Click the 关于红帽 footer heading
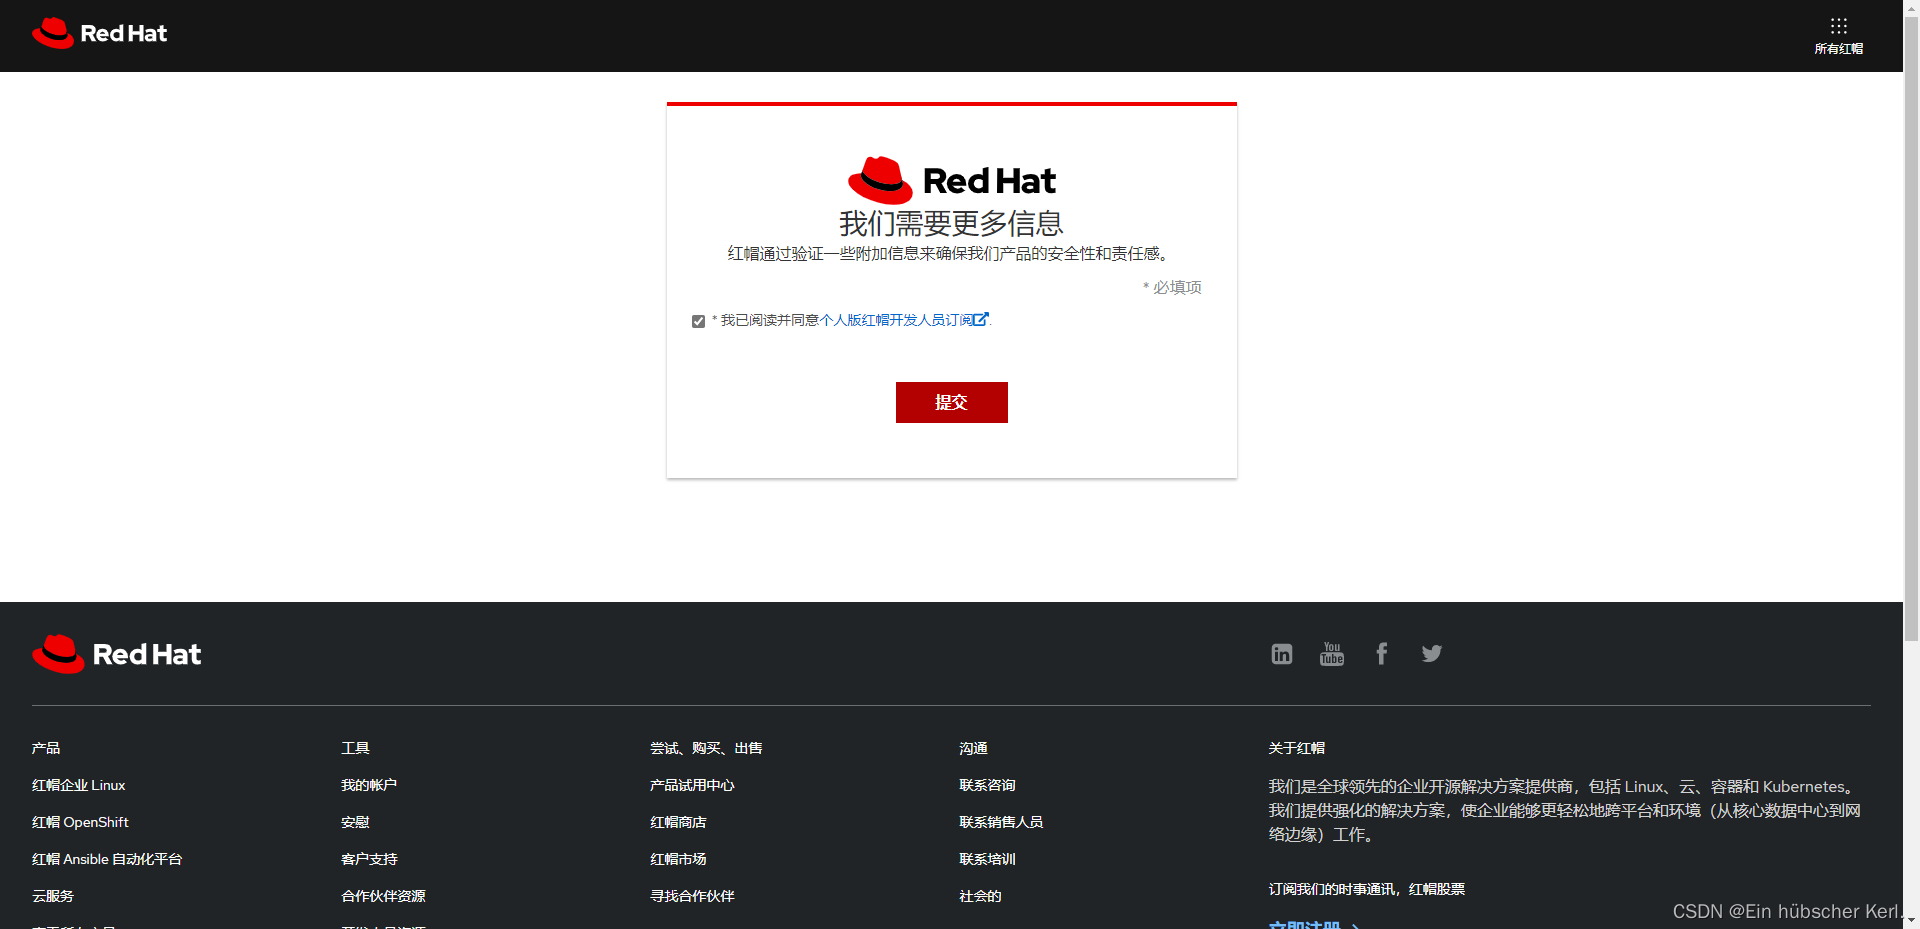 click(x=1297, y=748)
